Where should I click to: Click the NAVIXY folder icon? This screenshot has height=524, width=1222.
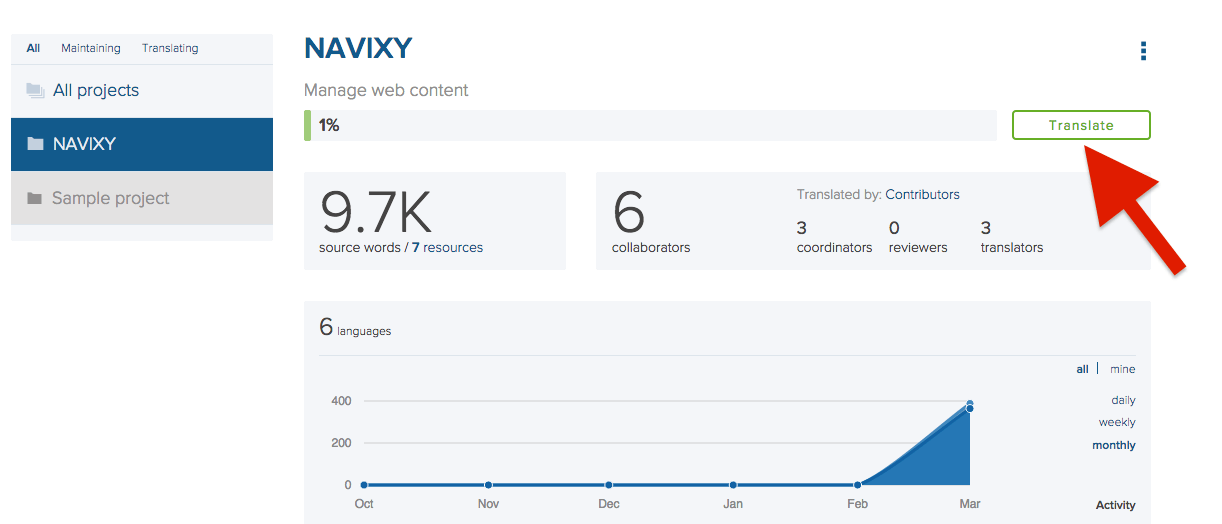point(35,144)
